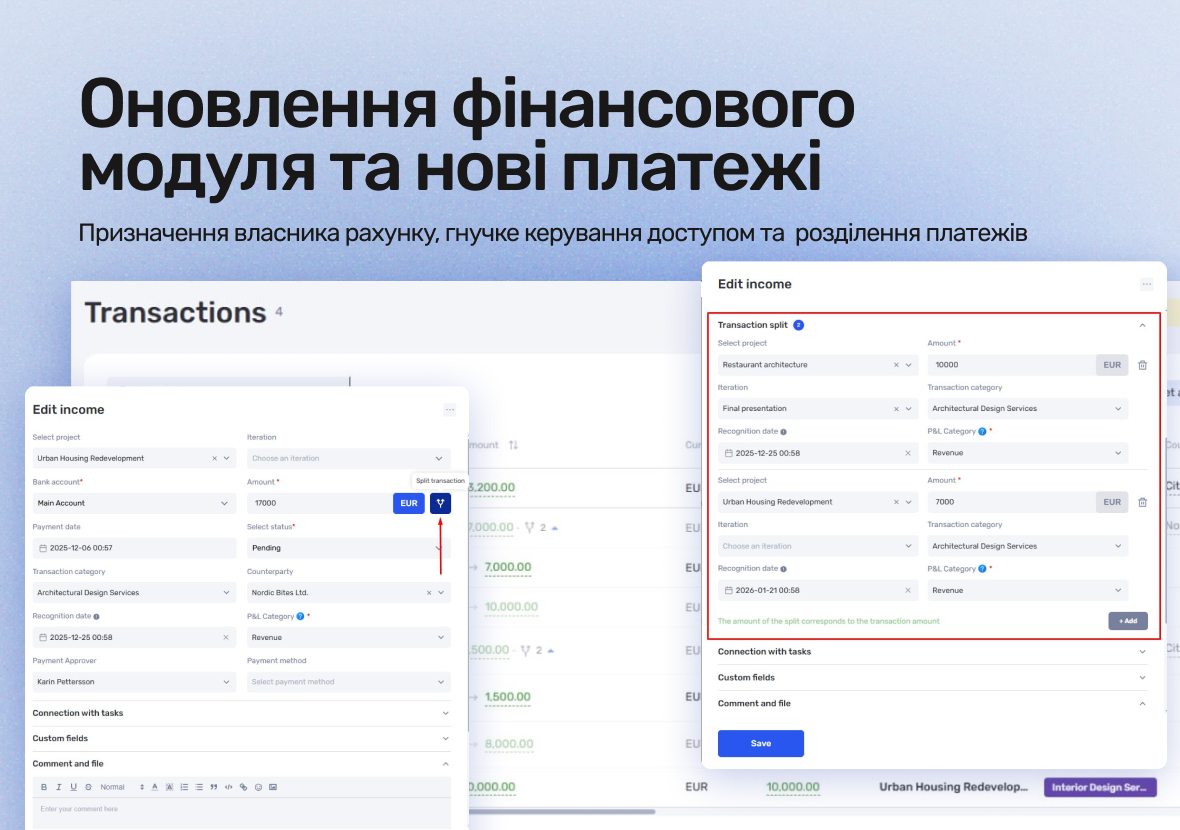Insert blockquote in the comment editor

pyautogui.click(x=214, y=787)
